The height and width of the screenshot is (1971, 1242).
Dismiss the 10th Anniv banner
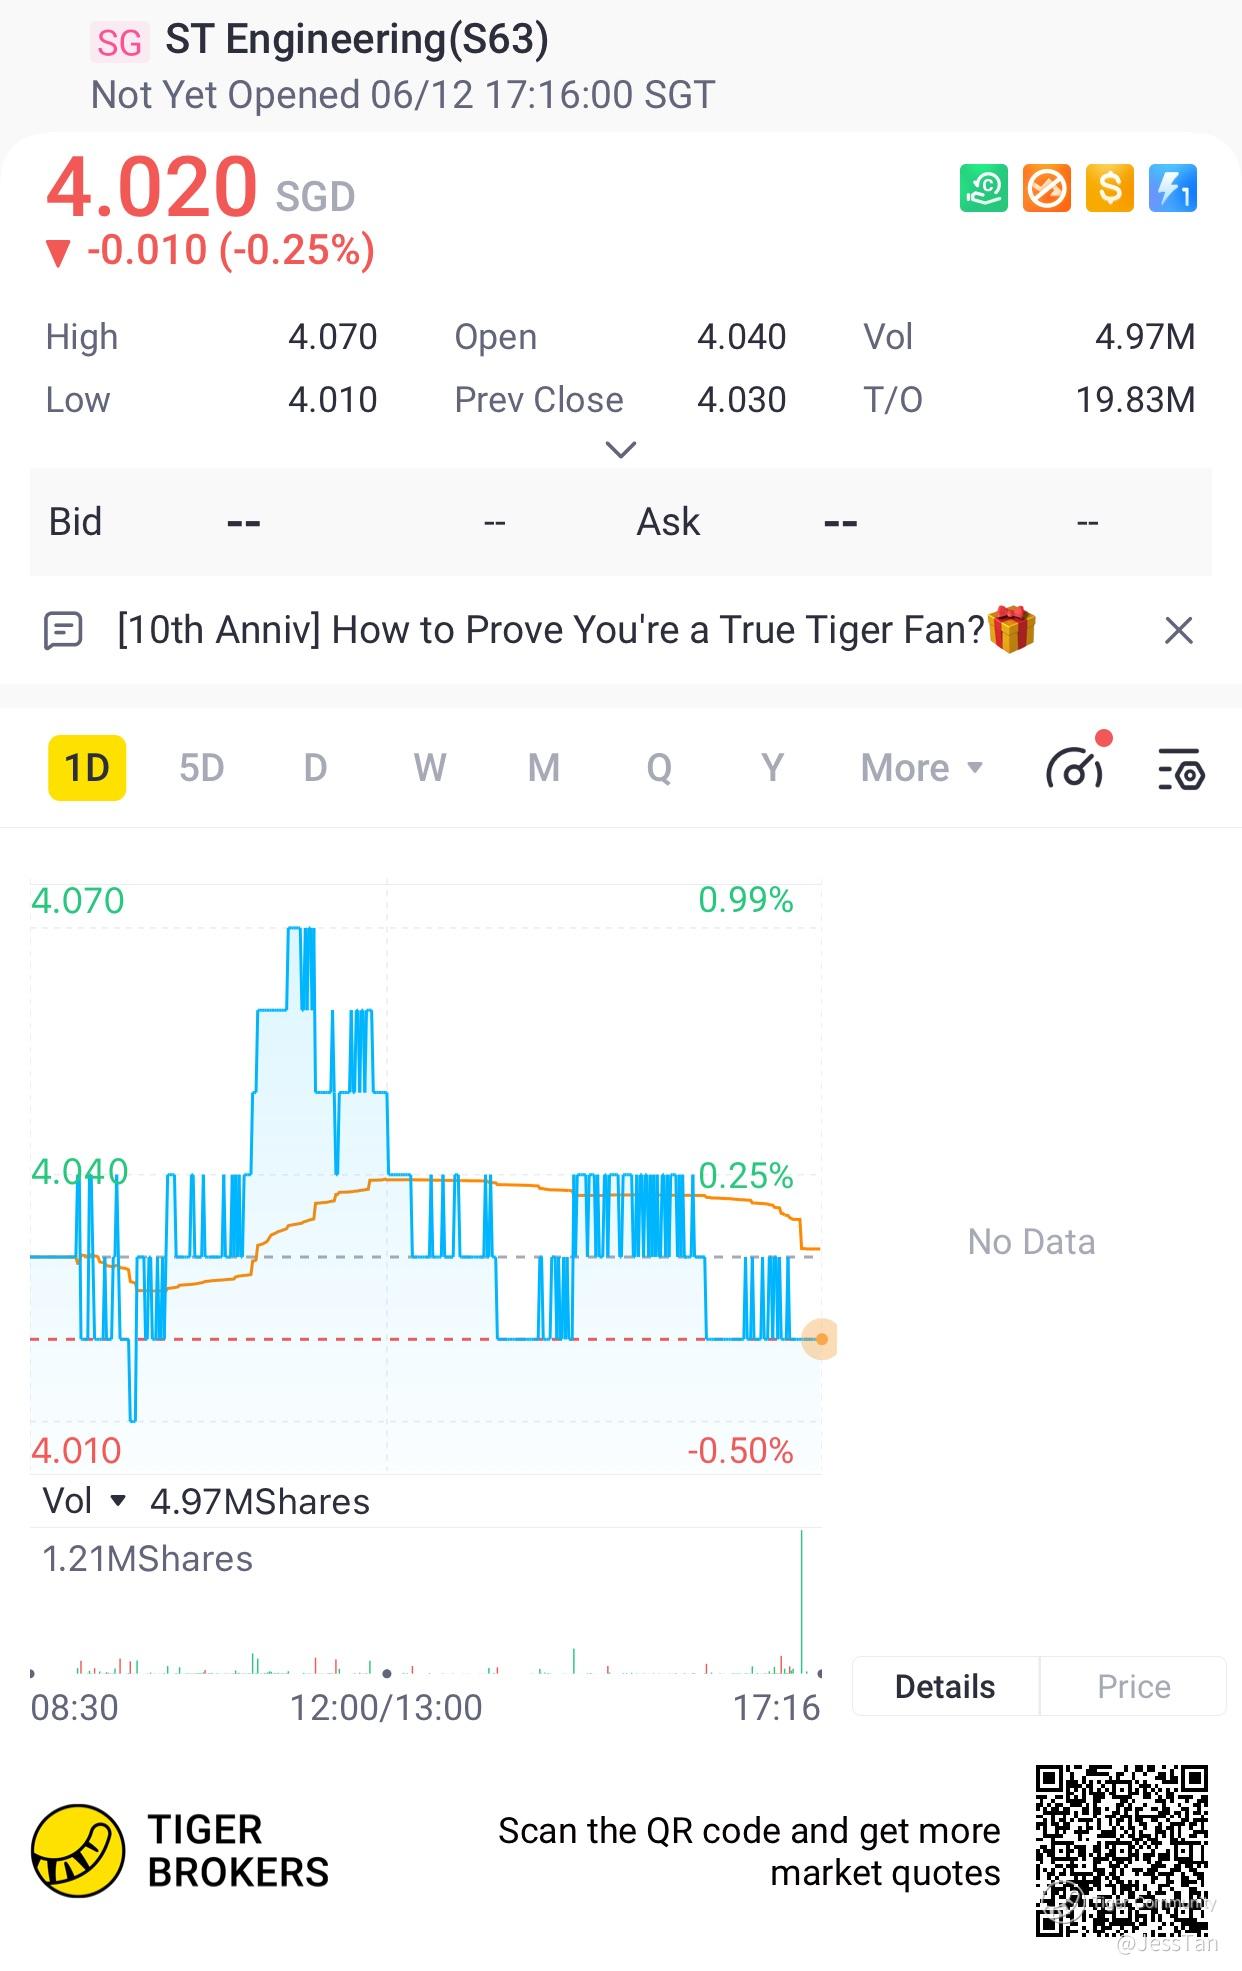click(1179, 631)
